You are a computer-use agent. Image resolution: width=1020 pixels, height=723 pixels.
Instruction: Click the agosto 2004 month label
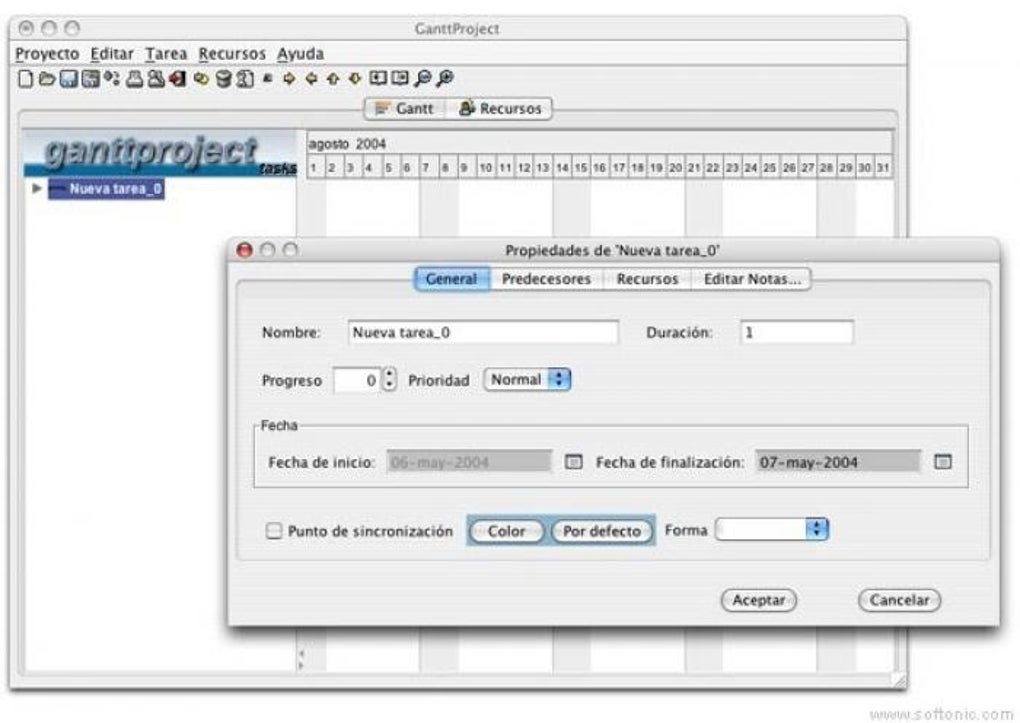click(x=347, y=144)
